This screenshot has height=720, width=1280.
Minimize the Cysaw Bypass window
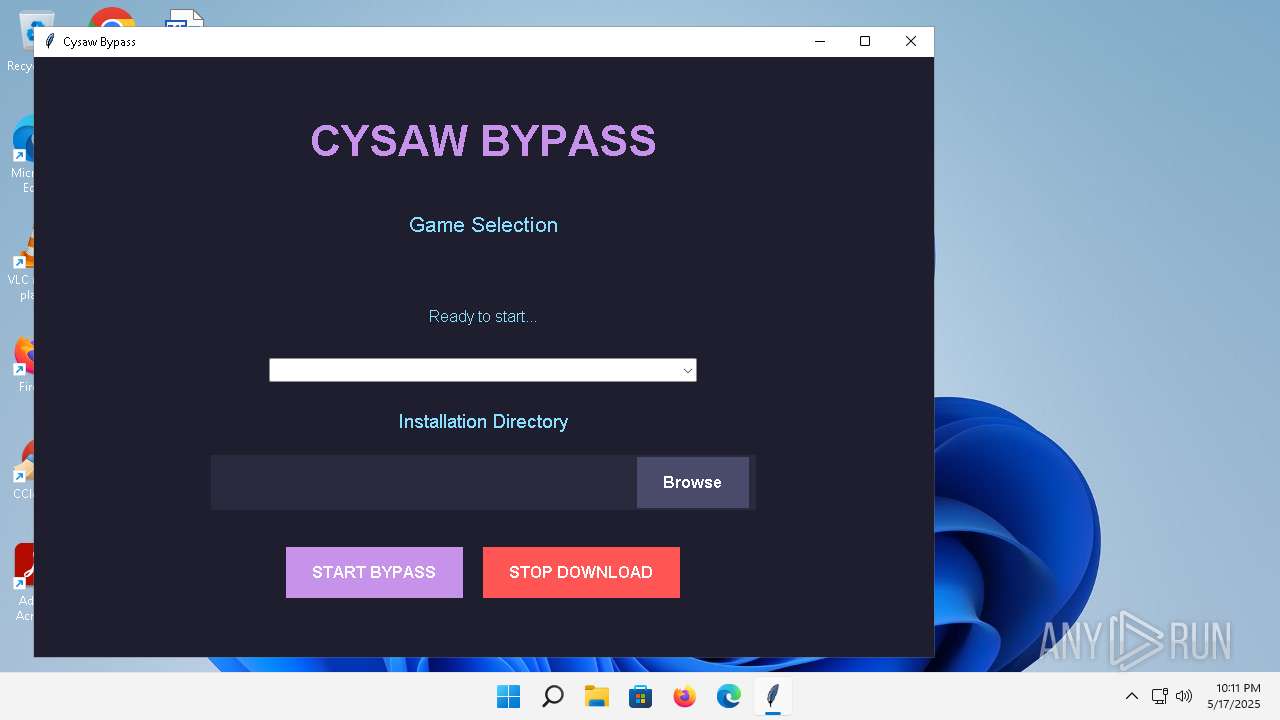pos(820,41)
